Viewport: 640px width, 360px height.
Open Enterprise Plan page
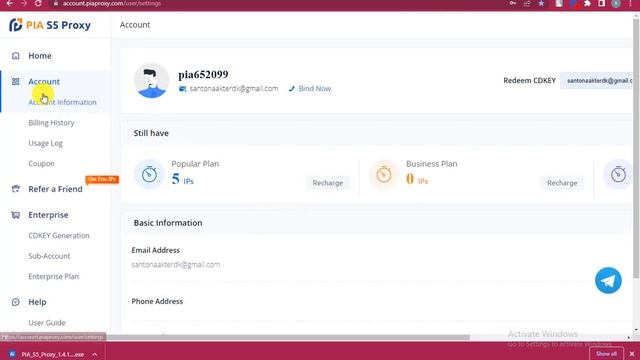tap(53, 276)
